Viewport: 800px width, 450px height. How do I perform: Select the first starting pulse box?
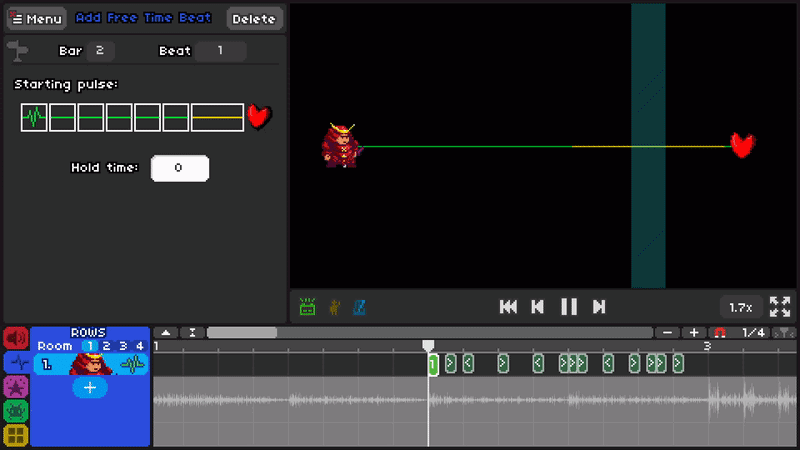coord(35,118)
